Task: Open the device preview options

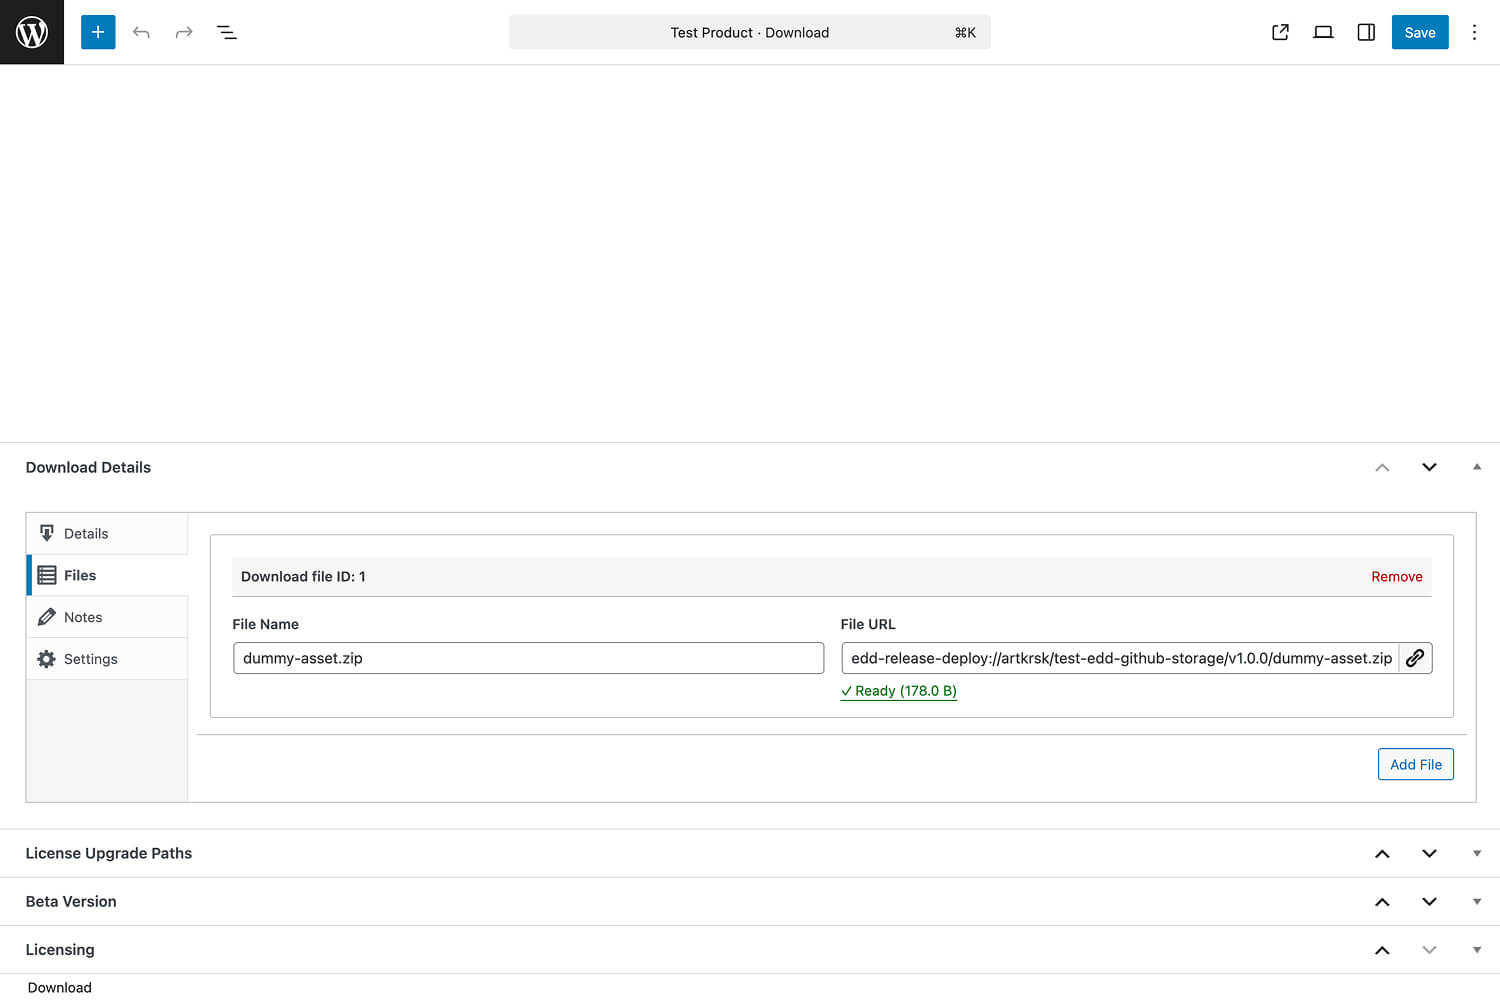Action: [x=1323, y=32]
